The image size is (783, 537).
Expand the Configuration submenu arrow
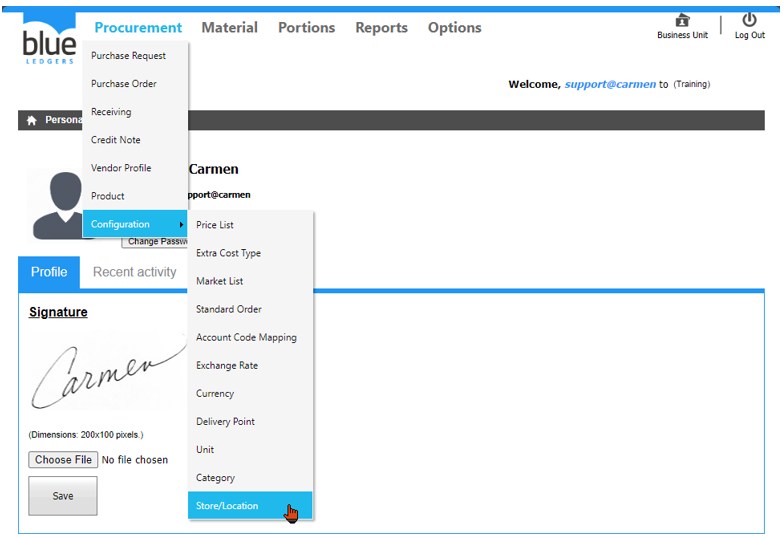(181, 224)
